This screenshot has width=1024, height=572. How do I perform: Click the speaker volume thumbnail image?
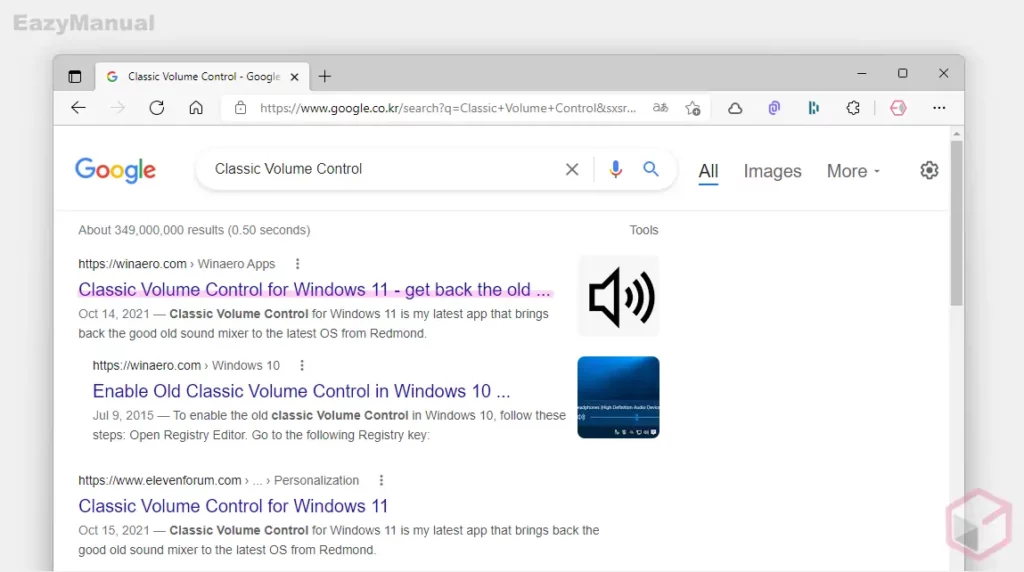click(x=619, y=296)
